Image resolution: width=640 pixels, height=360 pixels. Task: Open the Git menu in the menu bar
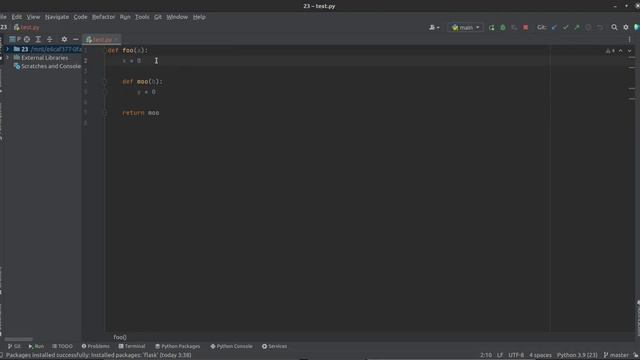tap(158, 17)
